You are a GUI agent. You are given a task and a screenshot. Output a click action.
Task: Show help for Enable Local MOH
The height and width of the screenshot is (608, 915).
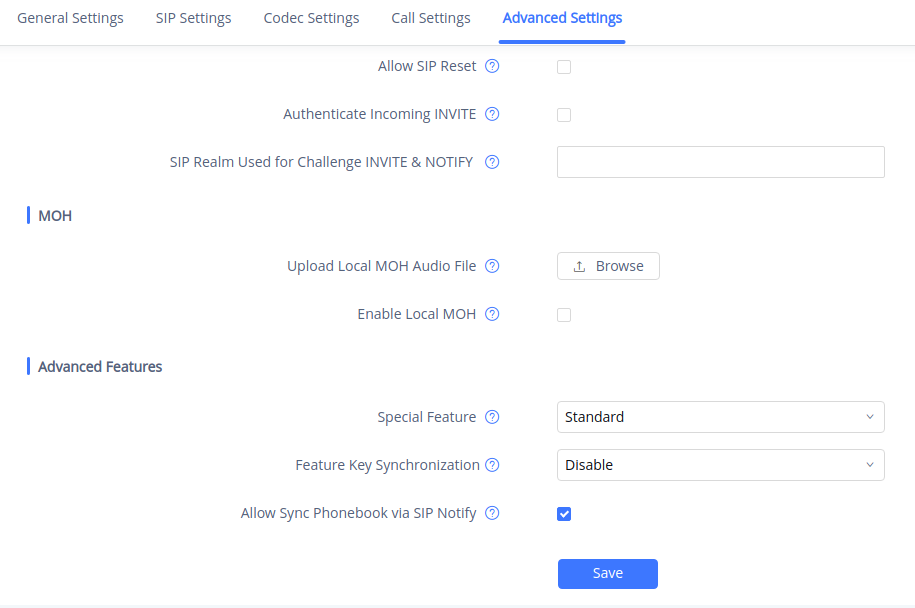coord(492,314)
